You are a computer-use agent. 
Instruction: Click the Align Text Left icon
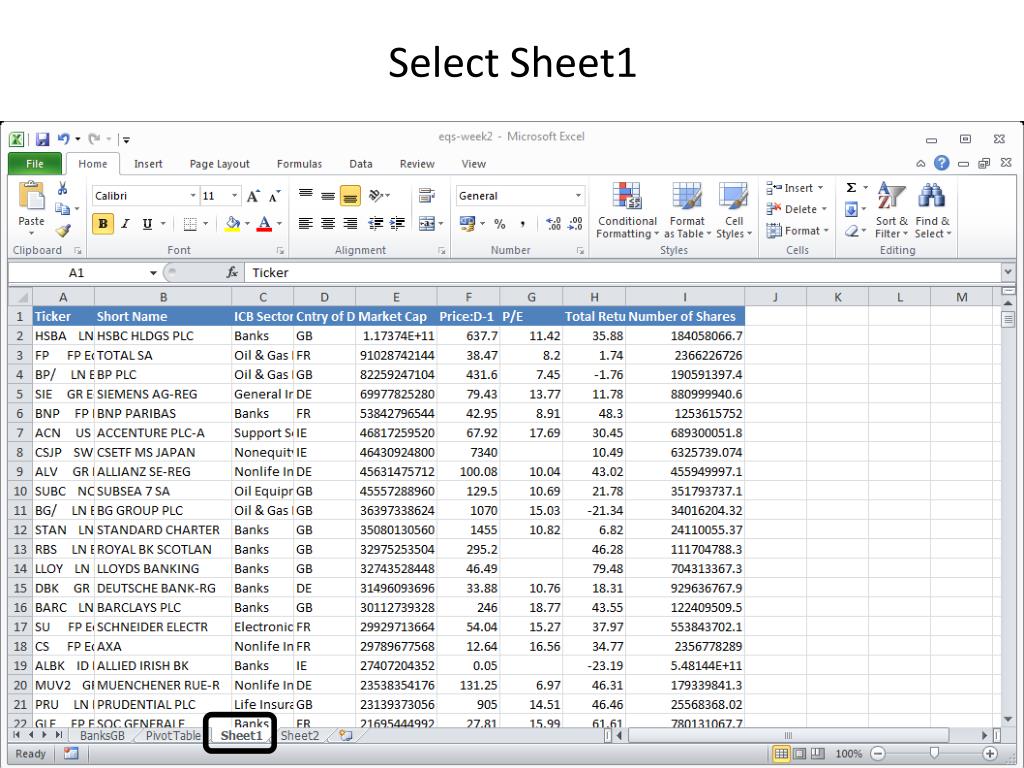(x=305, y=224)
